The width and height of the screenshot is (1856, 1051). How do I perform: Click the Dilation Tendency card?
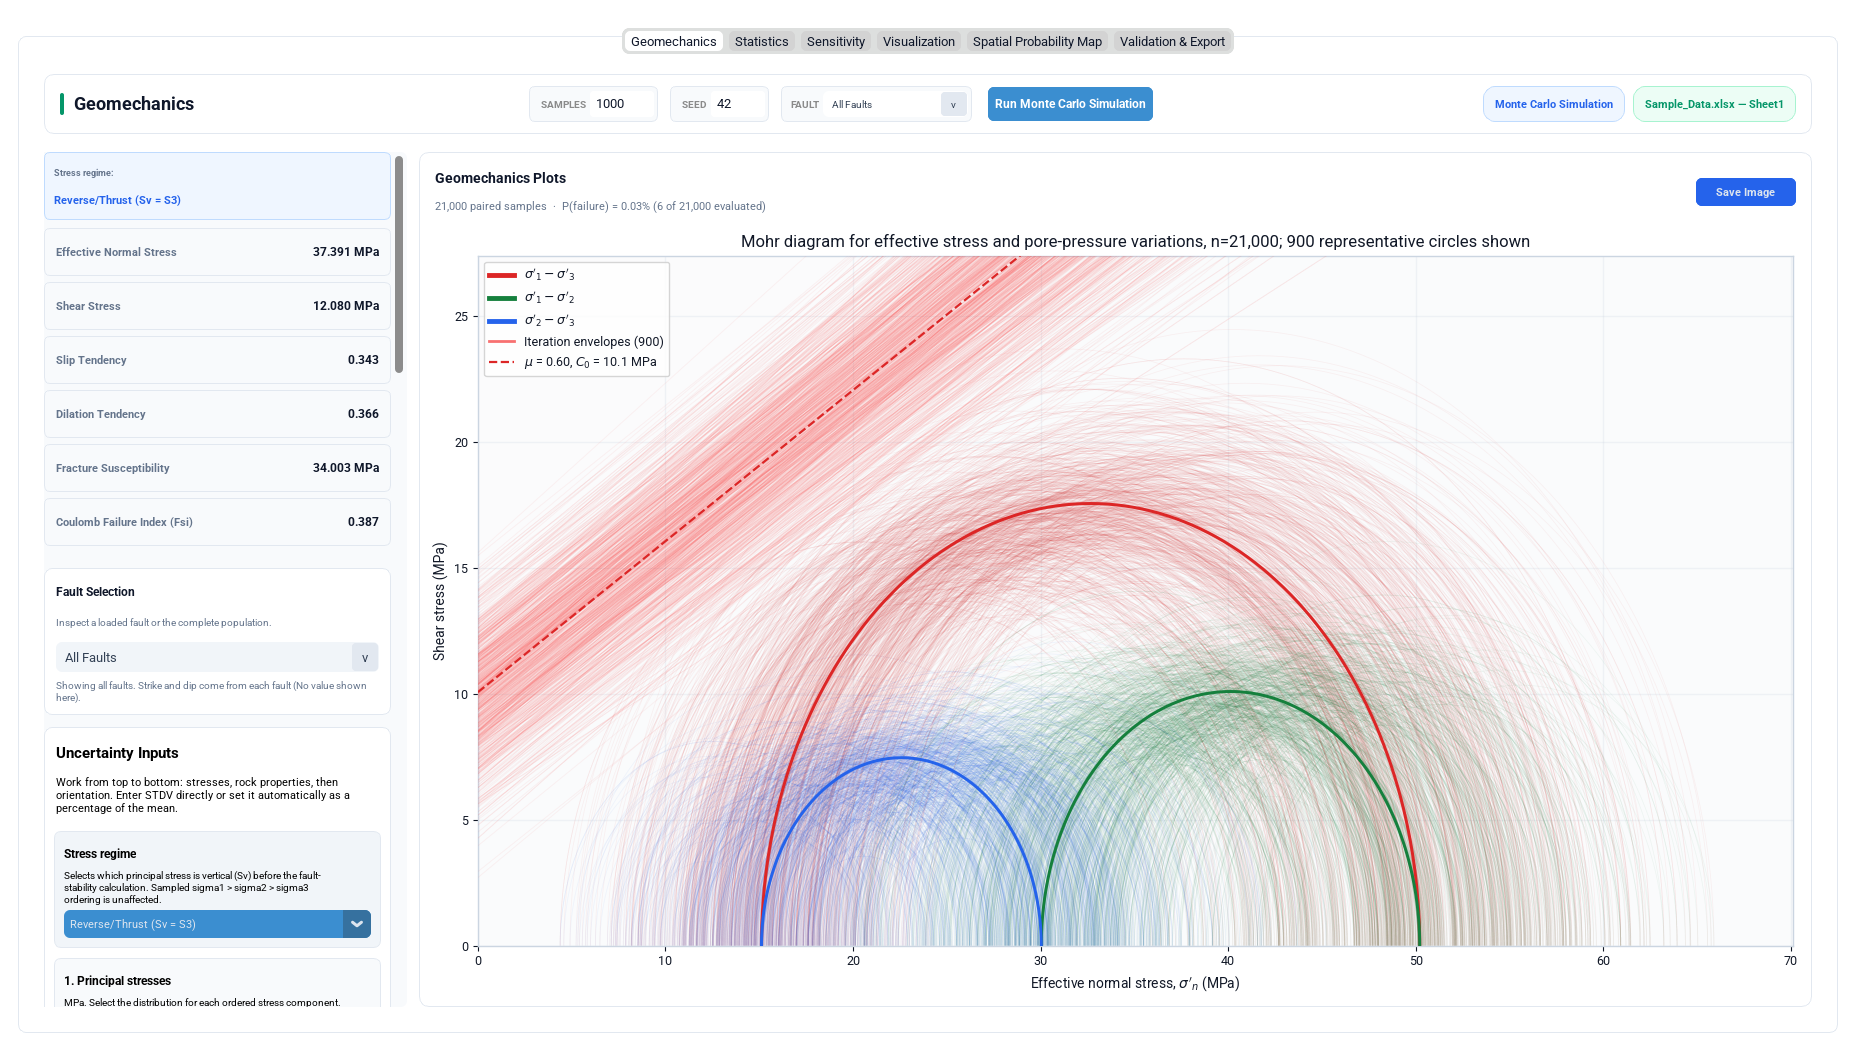click(217, 414)
